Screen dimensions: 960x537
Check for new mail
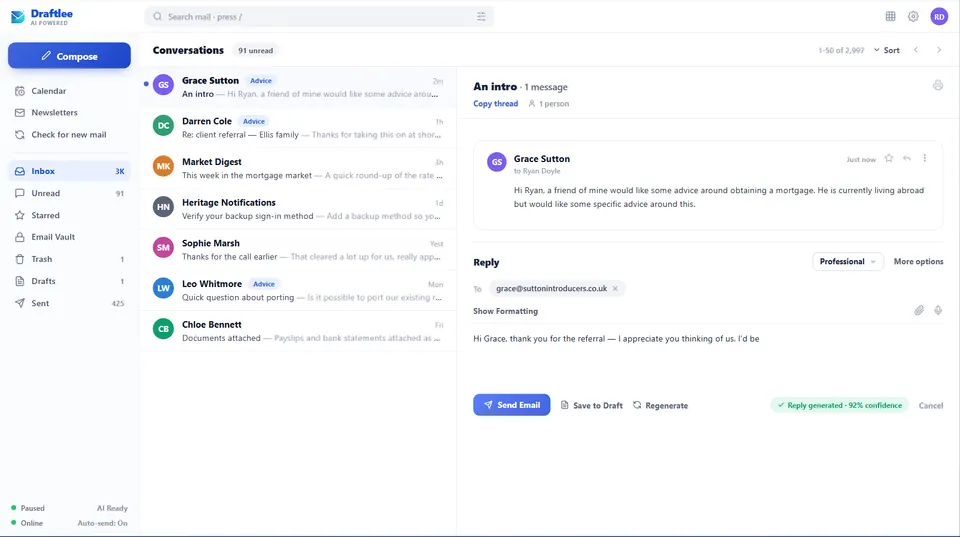pyautogui.click(x=69, y=135)
